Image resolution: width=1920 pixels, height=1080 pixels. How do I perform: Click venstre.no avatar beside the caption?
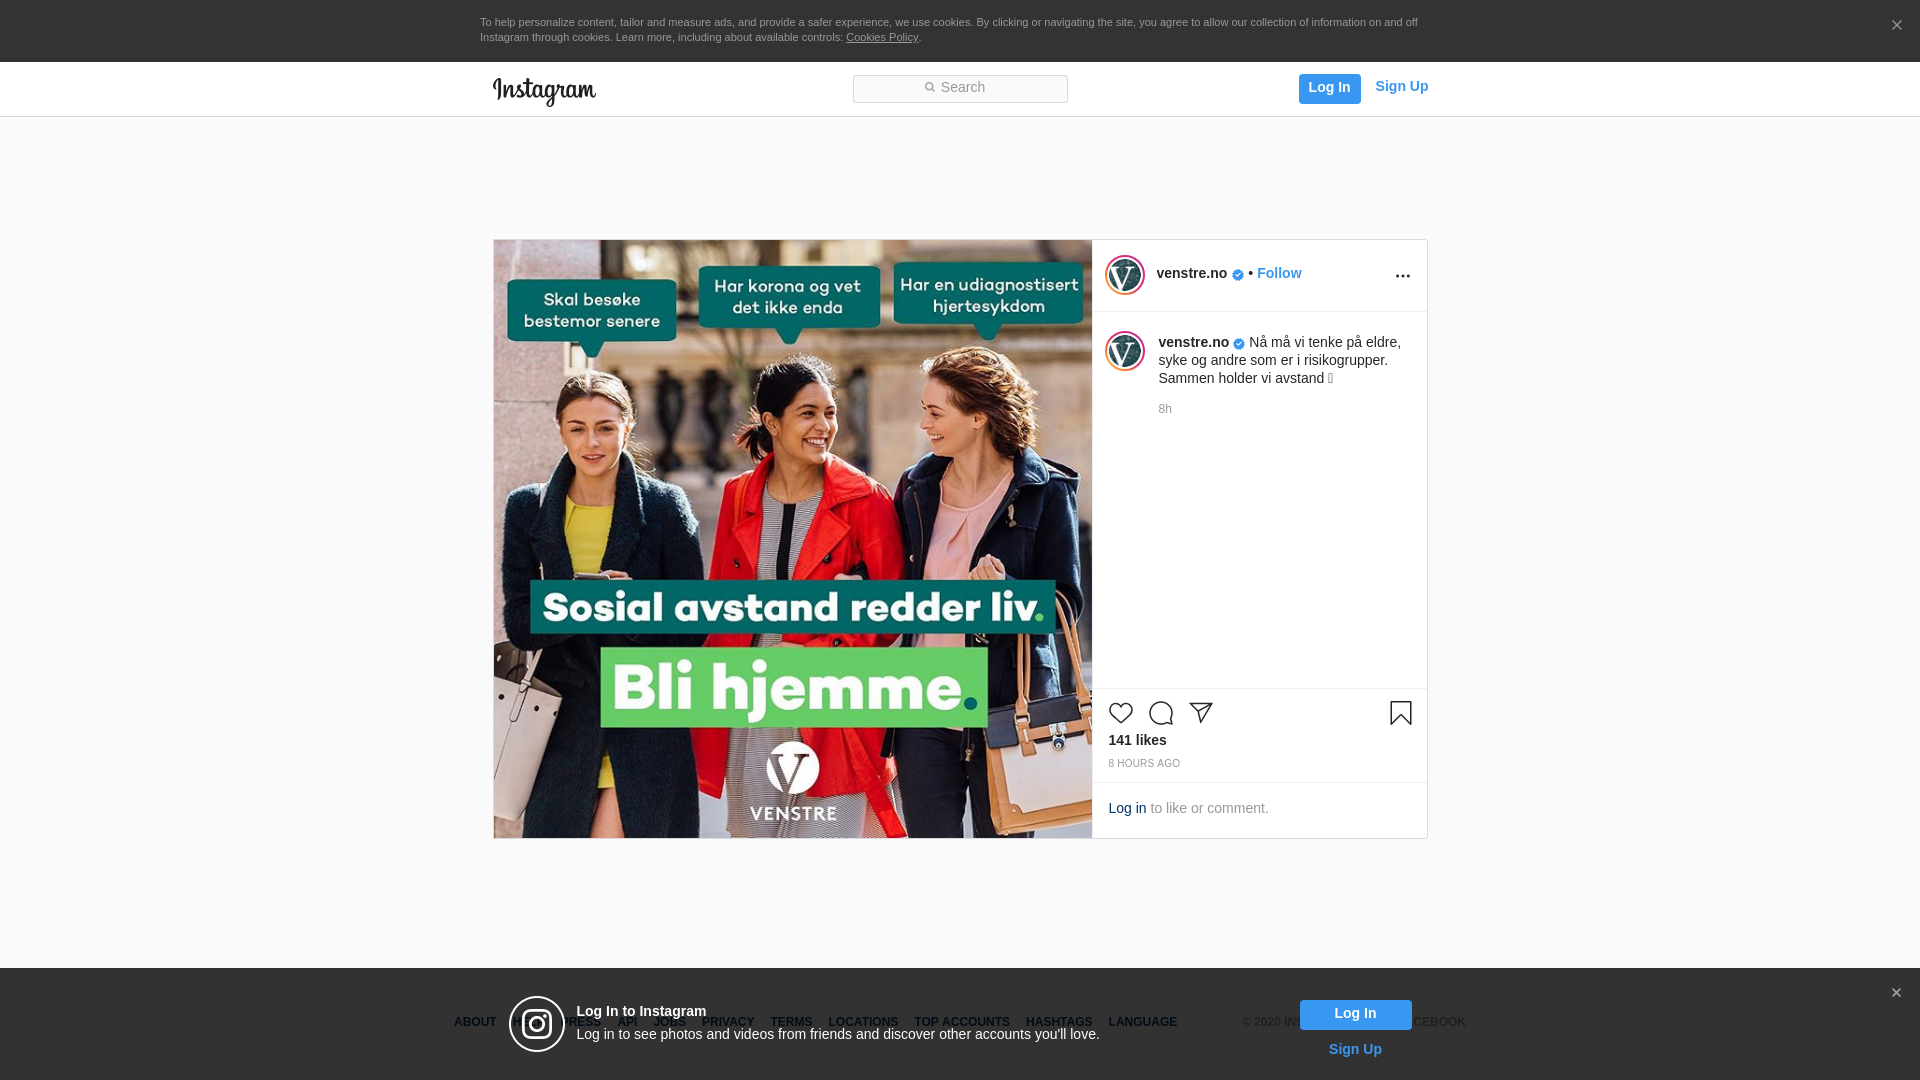click(x=1124, y=351)
